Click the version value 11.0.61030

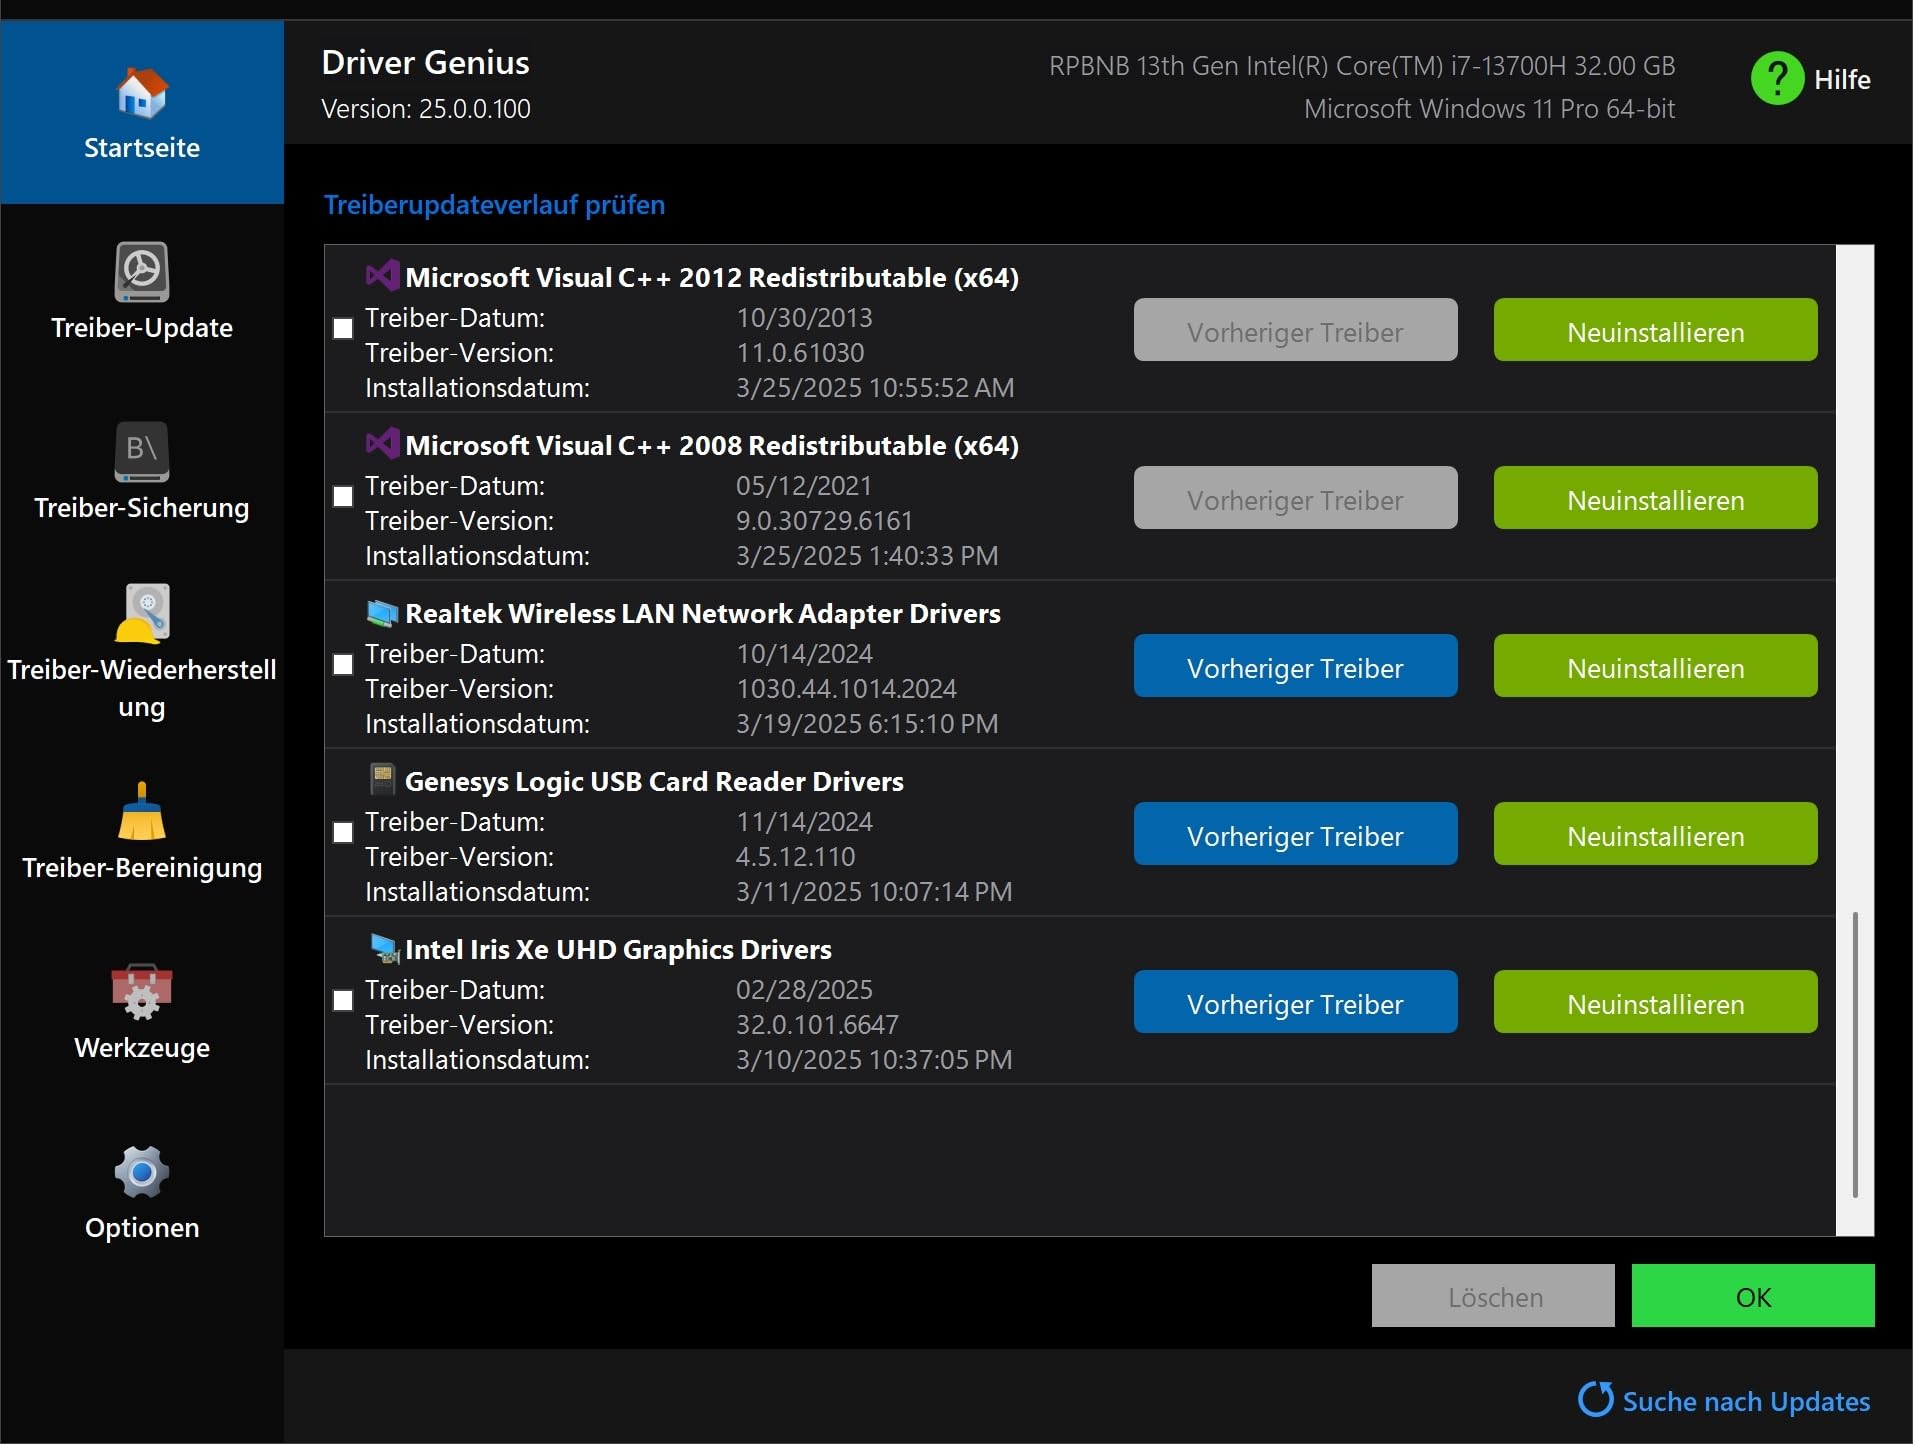(x=800, y=352)
